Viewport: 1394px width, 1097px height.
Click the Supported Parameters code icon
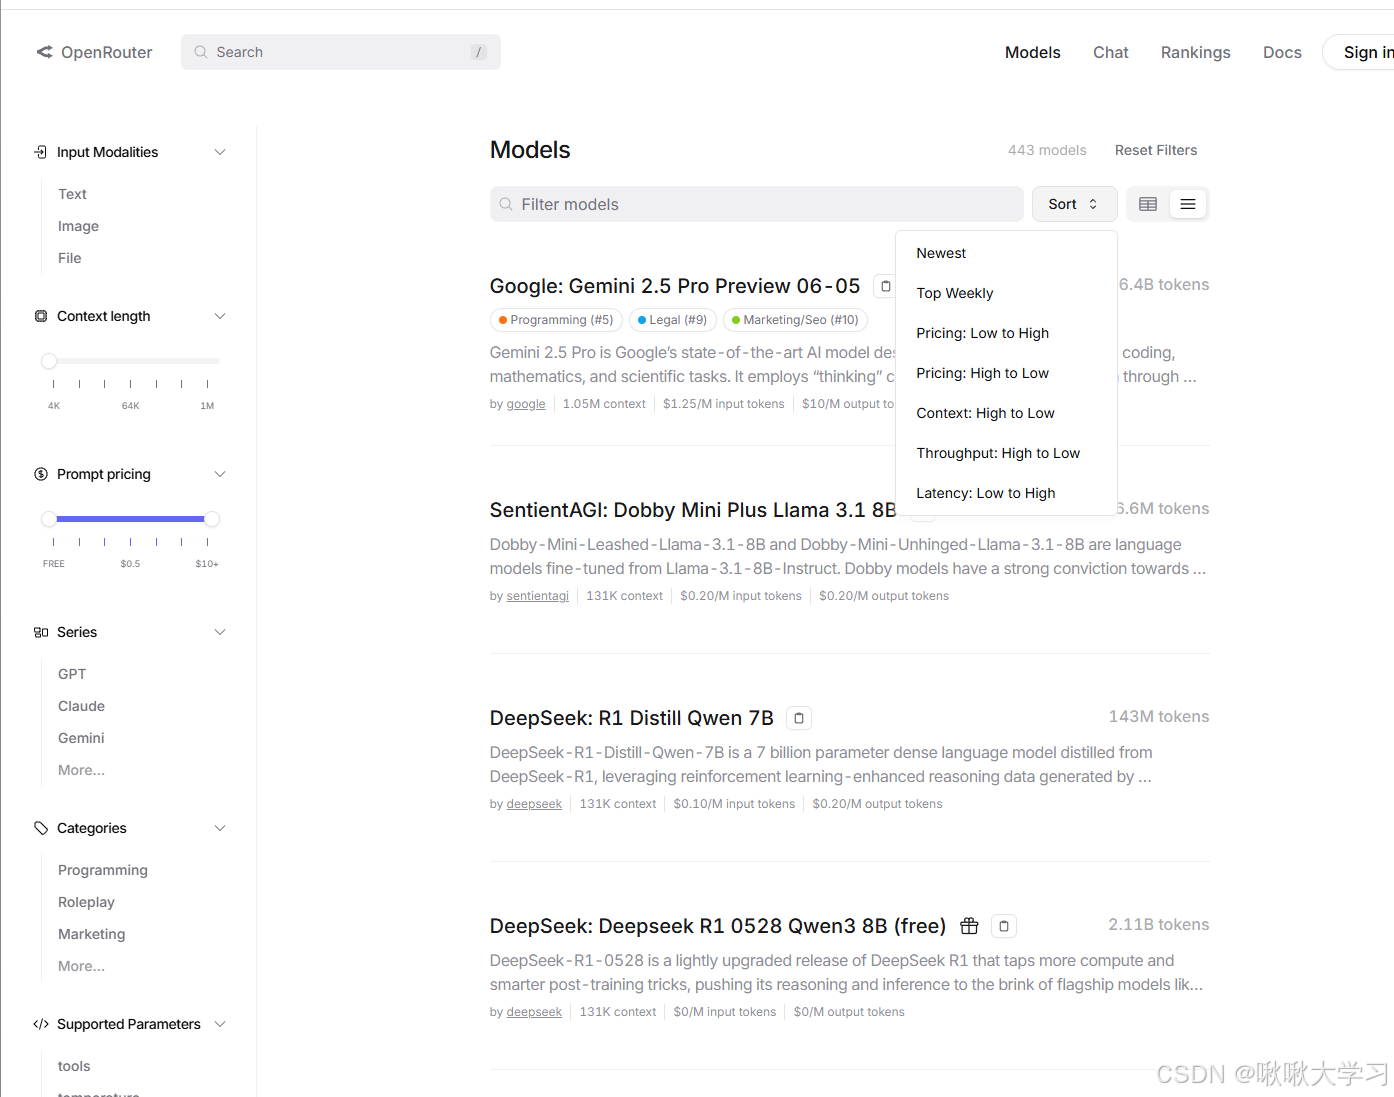coord(41,1024)
